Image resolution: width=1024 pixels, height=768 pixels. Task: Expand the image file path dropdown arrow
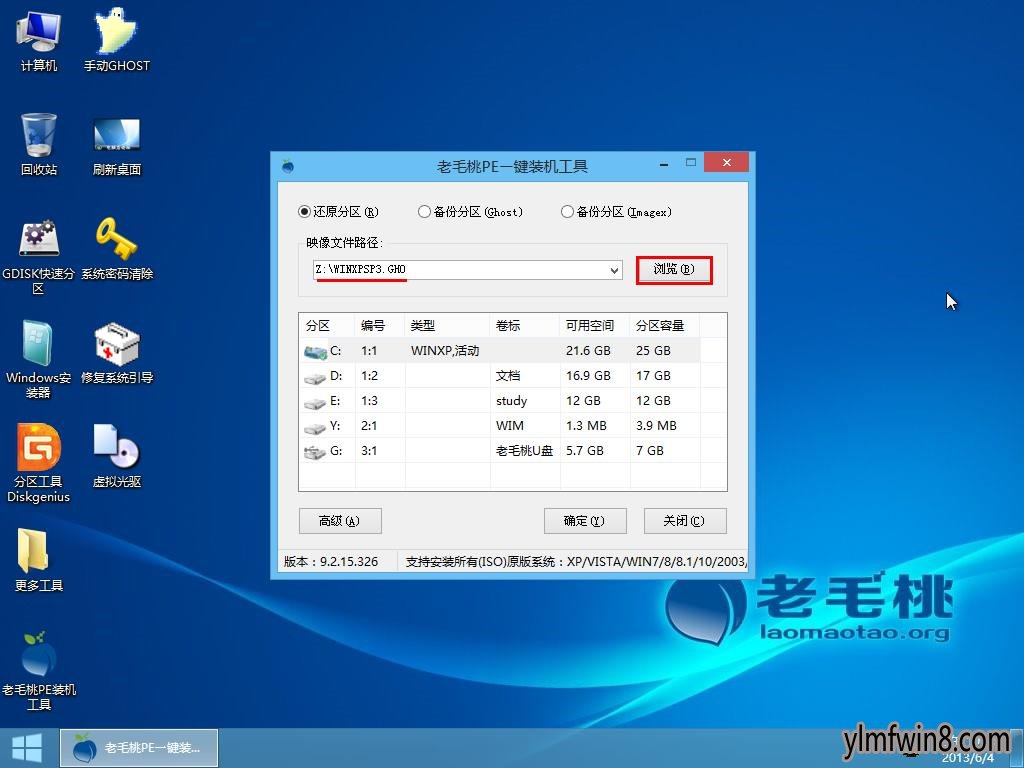(615, 270)
